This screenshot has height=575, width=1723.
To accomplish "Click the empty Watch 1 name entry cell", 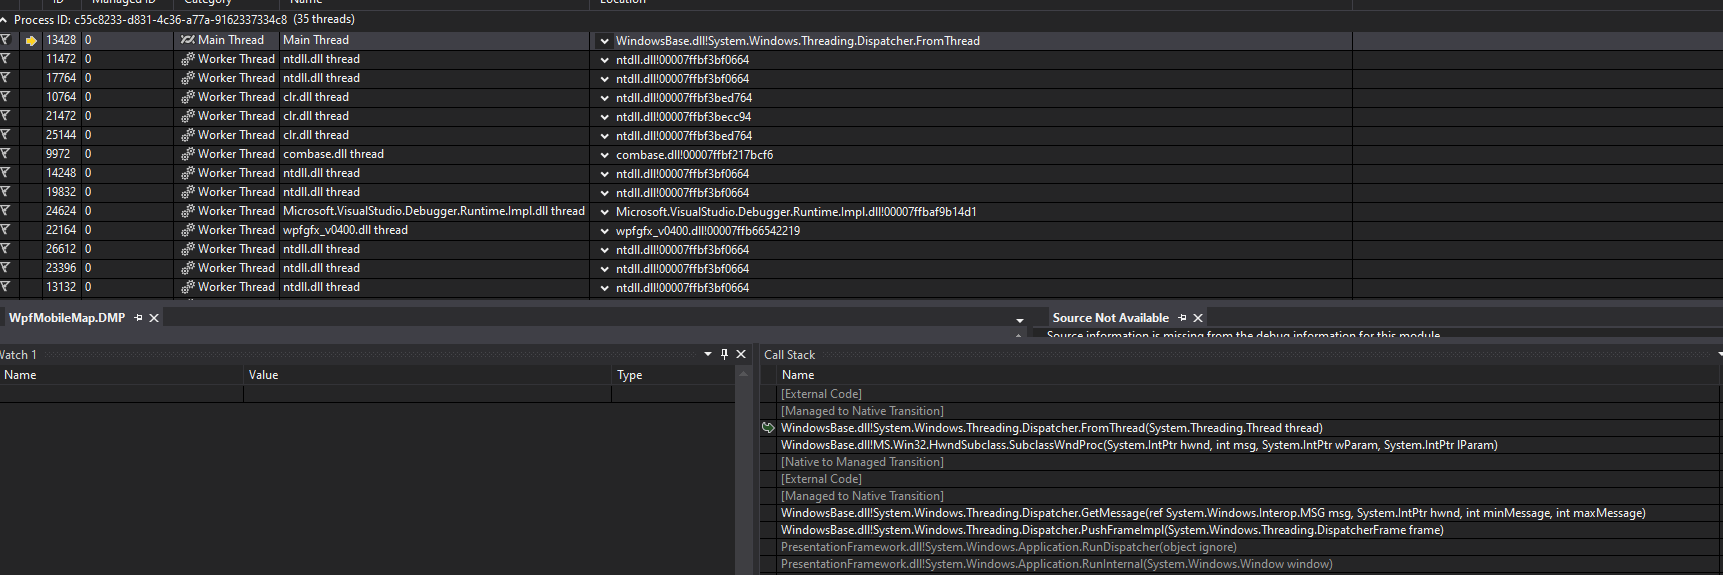I will (122, 394).
